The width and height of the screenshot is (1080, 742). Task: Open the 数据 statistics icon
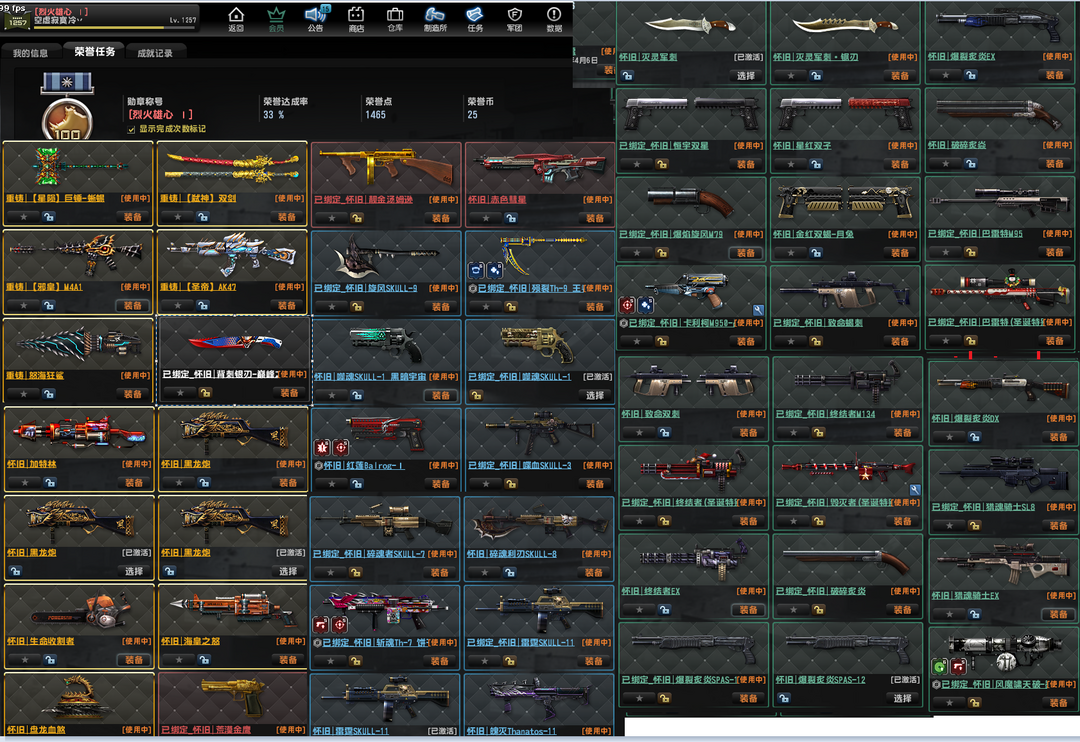point(554,17)
